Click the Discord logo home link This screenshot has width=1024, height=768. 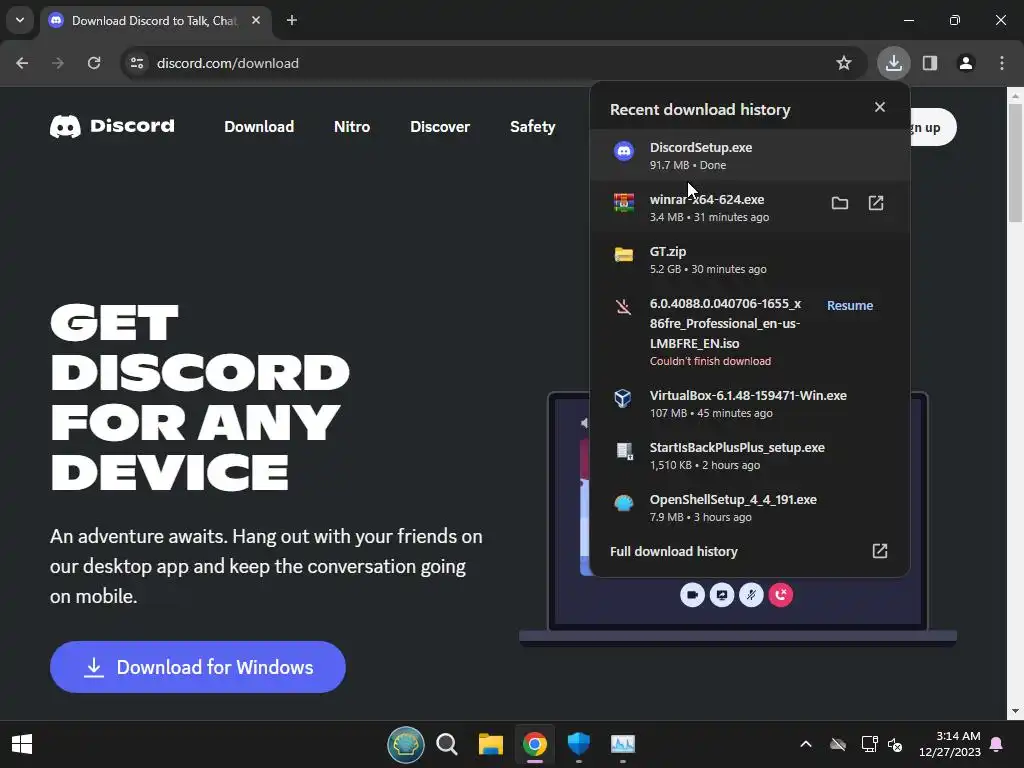click(x=112, y=126)
